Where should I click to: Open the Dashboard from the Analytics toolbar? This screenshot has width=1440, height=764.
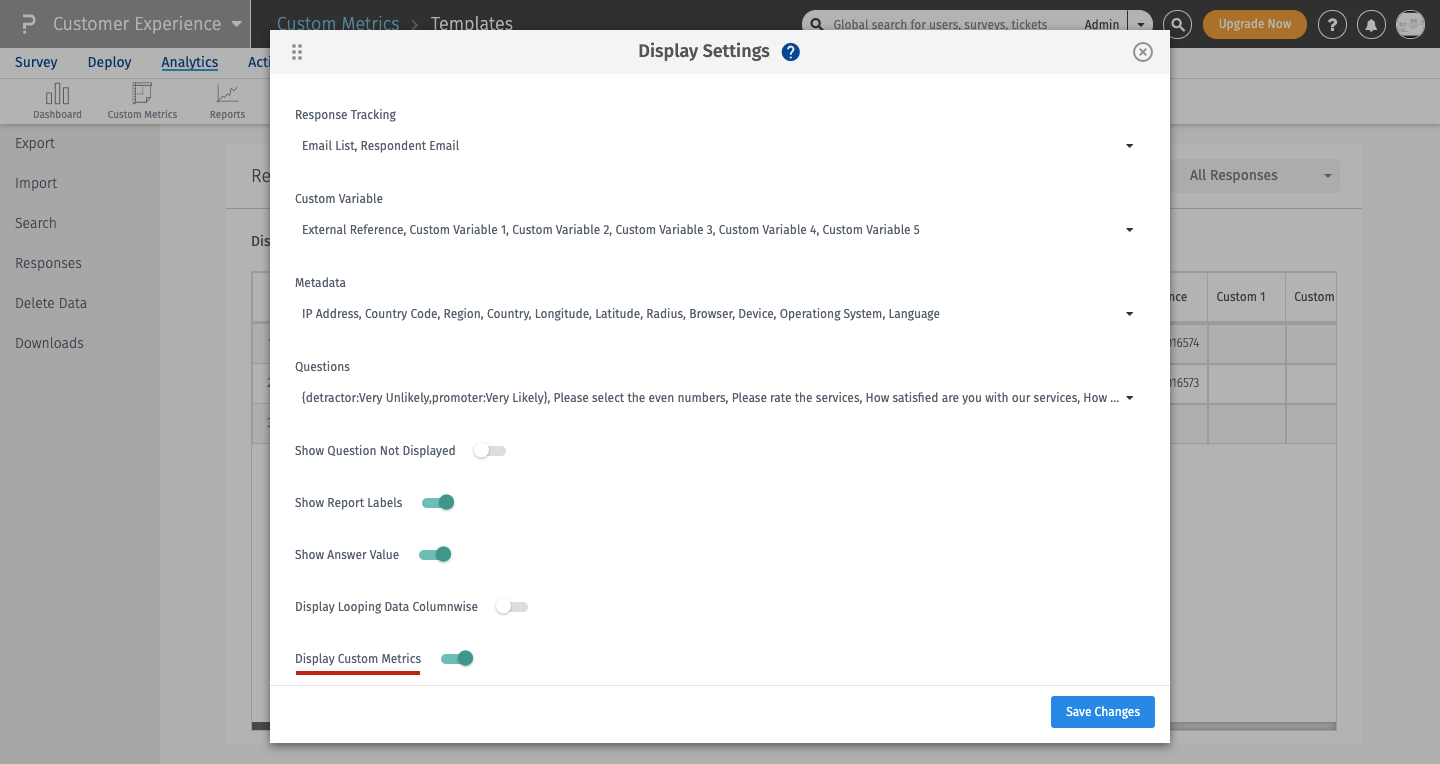click(57, 100)
